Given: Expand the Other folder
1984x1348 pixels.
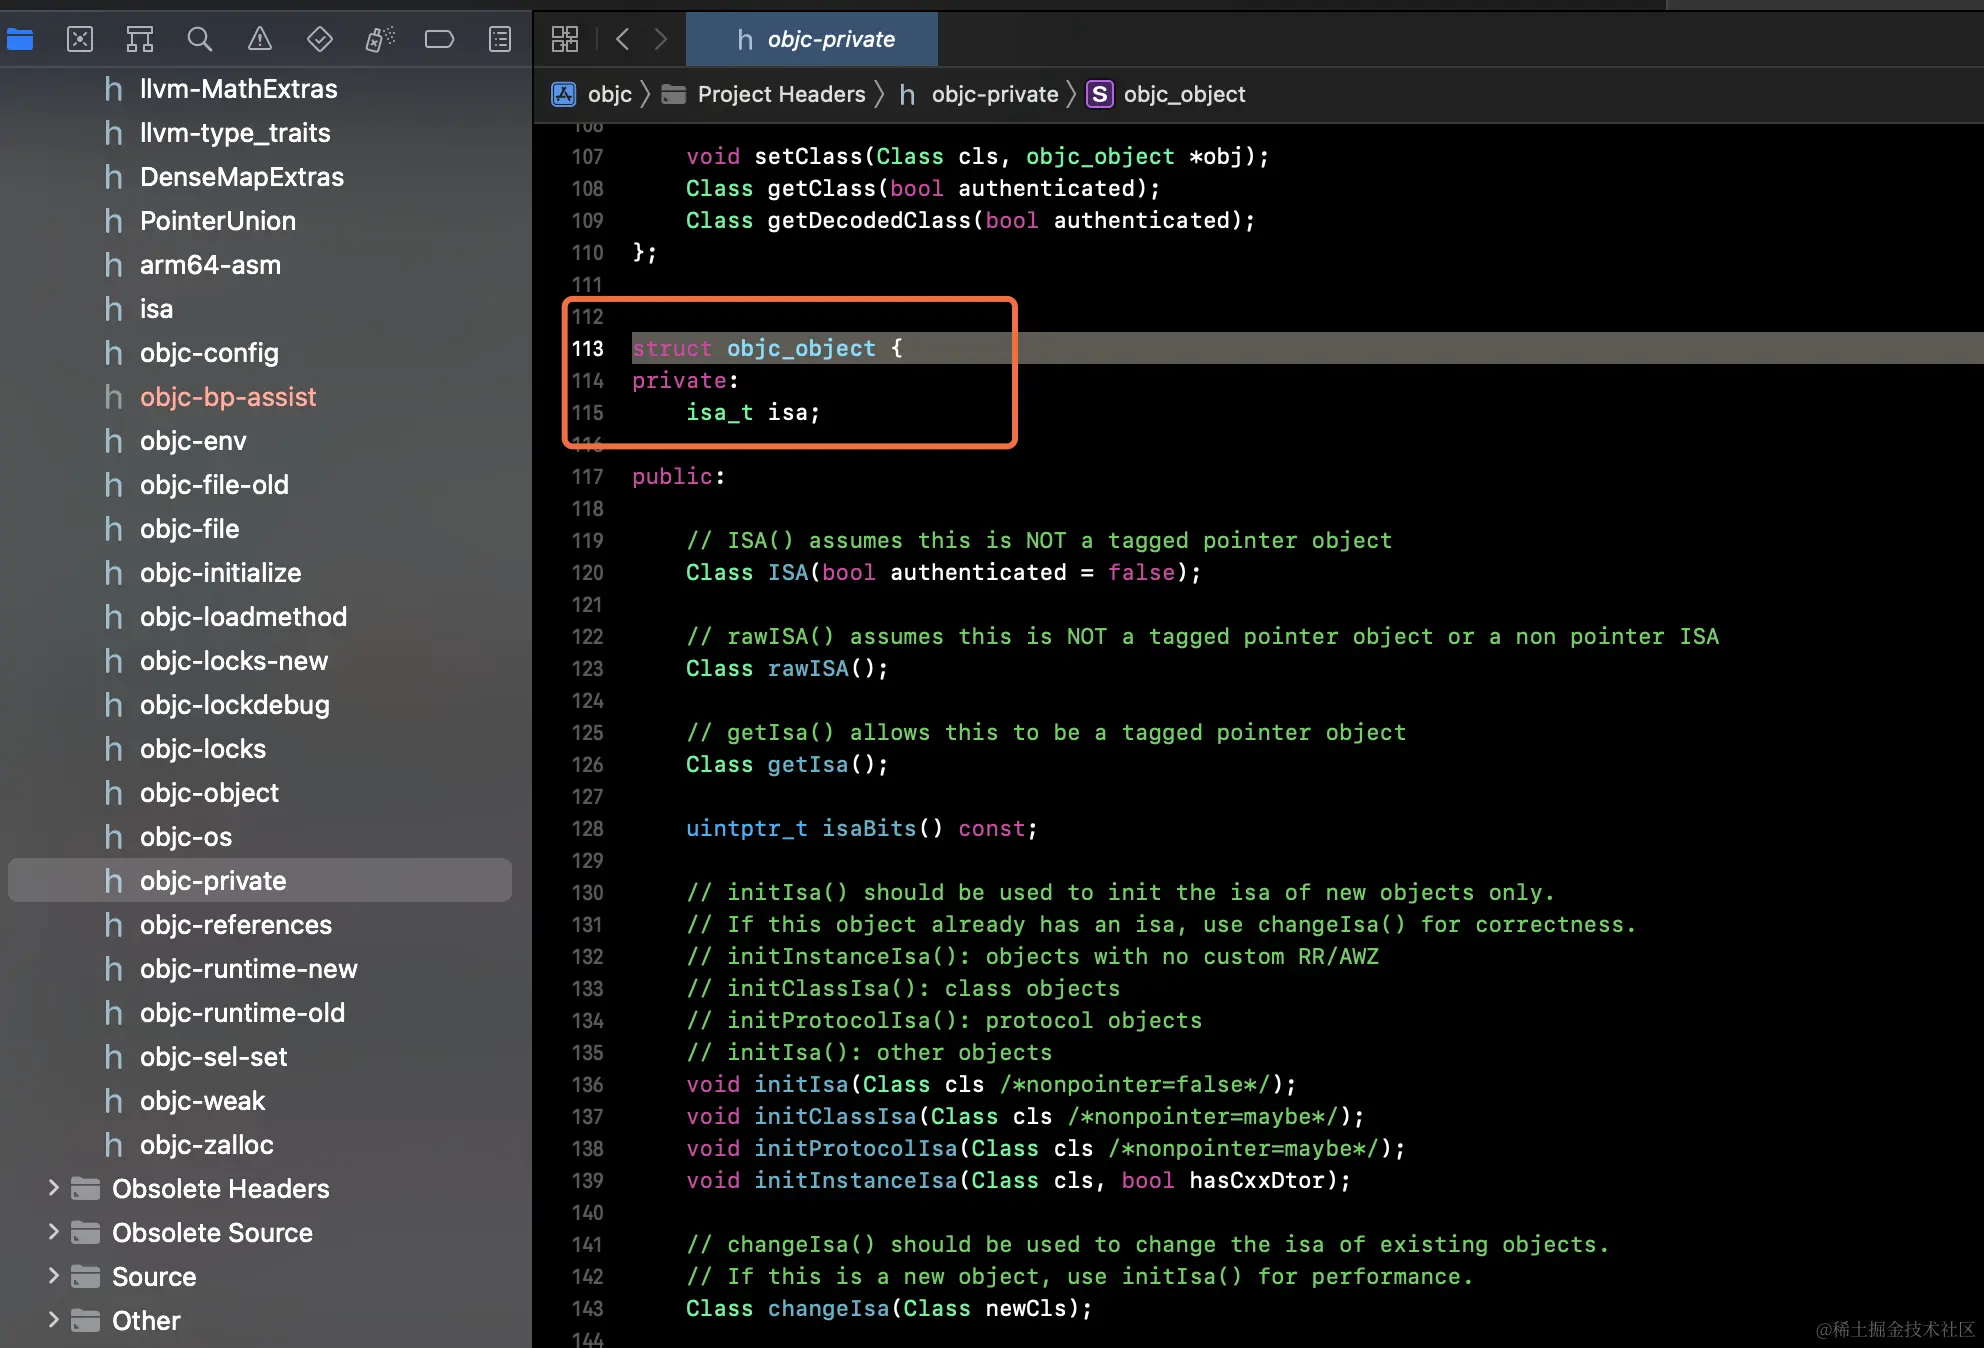Looking at the screenshot, I should point(53,1320).
